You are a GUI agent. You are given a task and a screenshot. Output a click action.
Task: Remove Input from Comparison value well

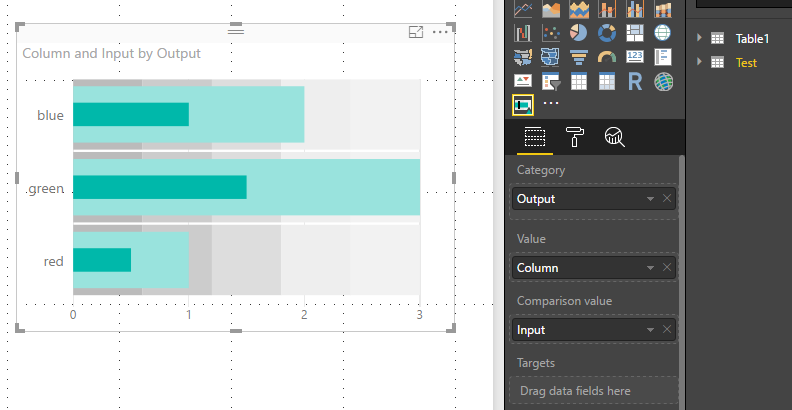coord(667,329)
